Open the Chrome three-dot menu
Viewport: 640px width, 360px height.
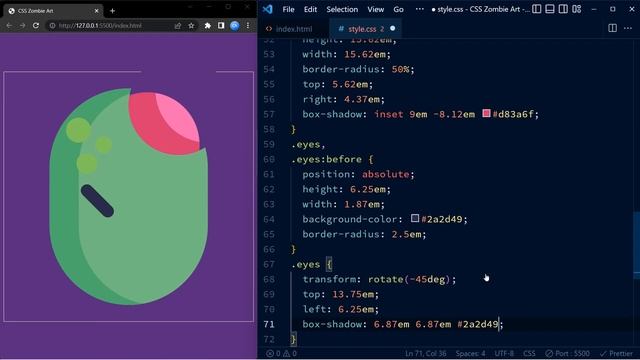(248, 26)
